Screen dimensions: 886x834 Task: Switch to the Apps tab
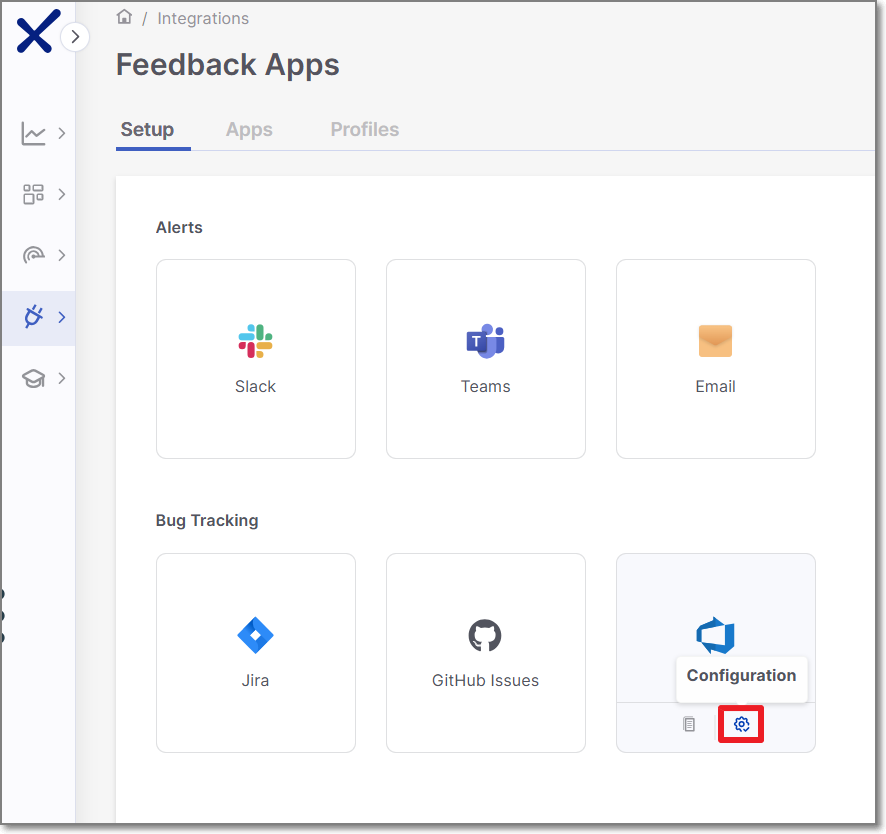(249, 130)
